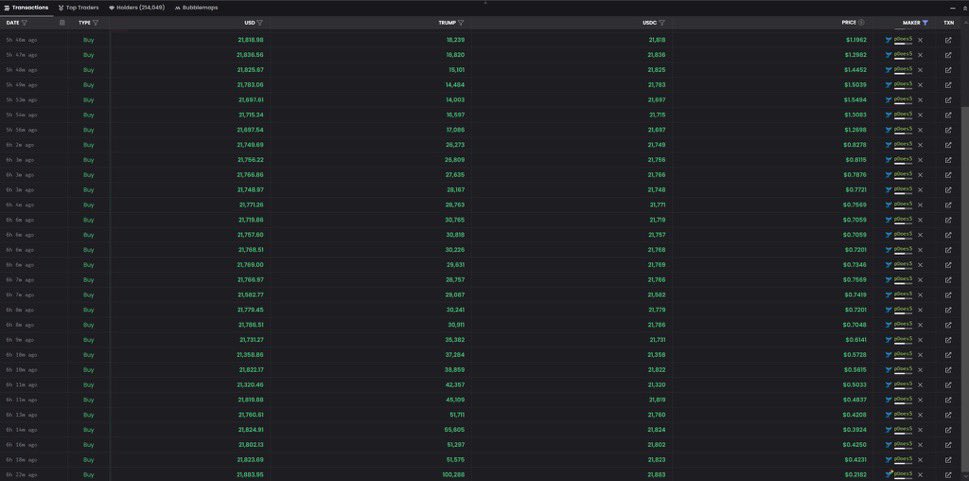This screenshot has height=481, width=969.
Task: Switch to the Top Traders tab
Action: 78,7
